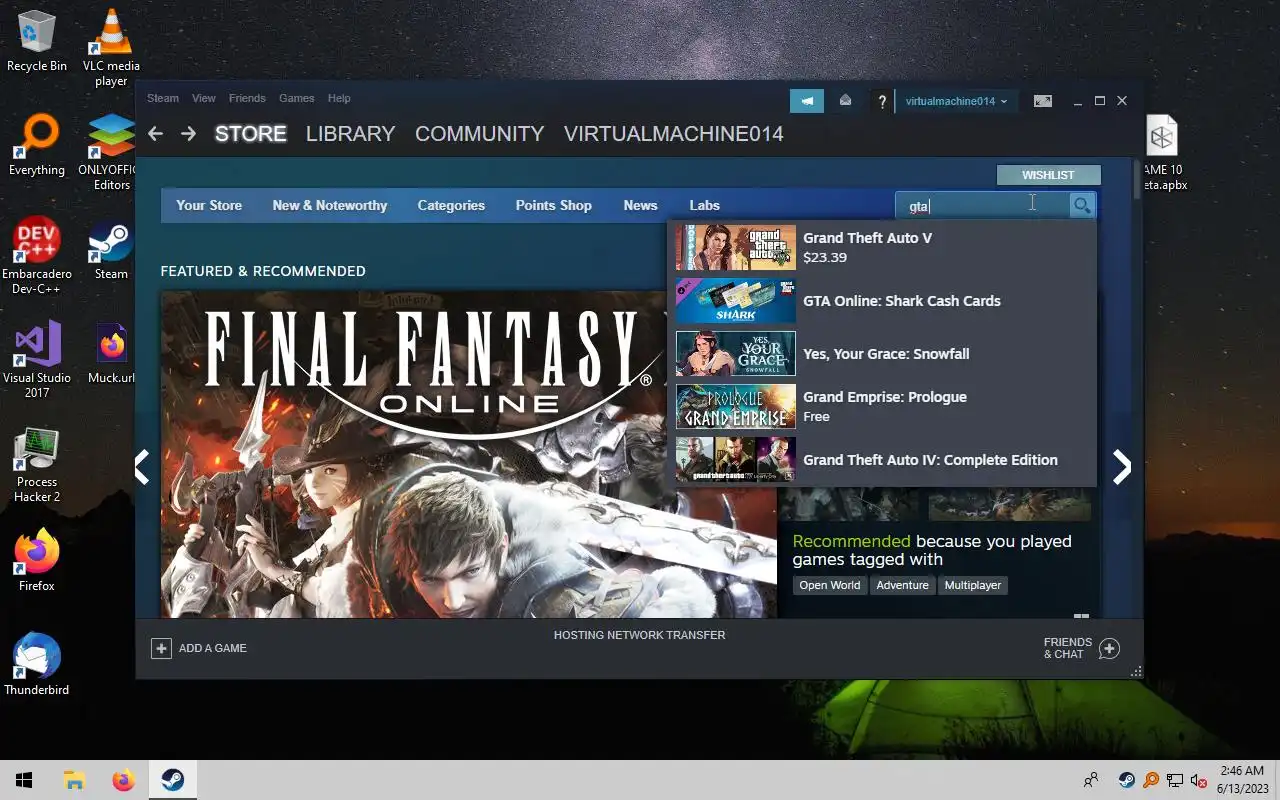Open Firefox desktop shortcut
The image size is (1280, 800).
(x=37, y=560)
